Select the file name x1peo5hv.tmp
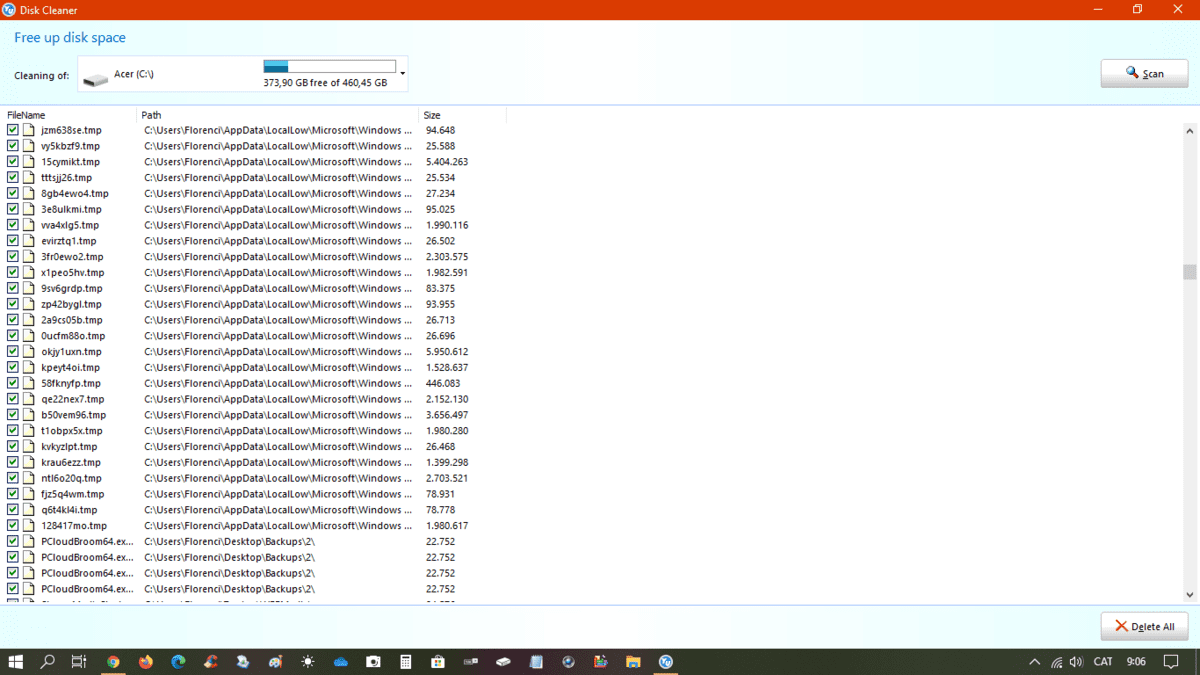1200x675 pixels. [x=72, y=273]
